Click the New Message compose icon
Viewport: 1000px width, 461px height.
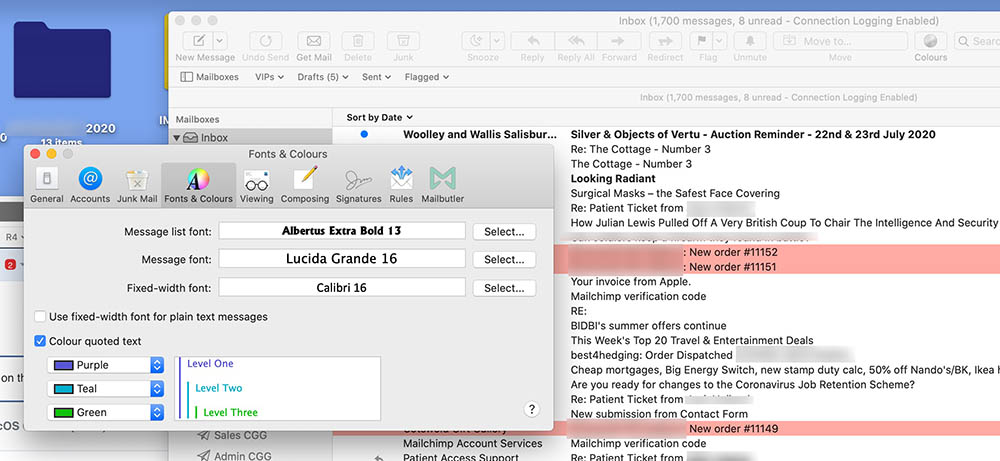click(199, 41)
